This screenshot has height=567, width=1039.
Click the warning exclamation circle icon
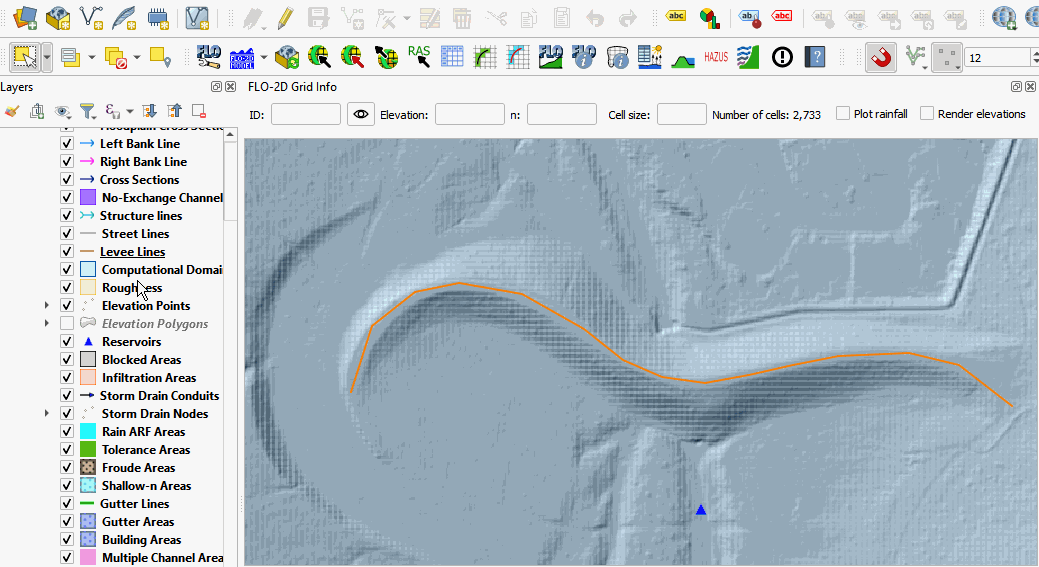pyautogui.click(x=782, y=57)
